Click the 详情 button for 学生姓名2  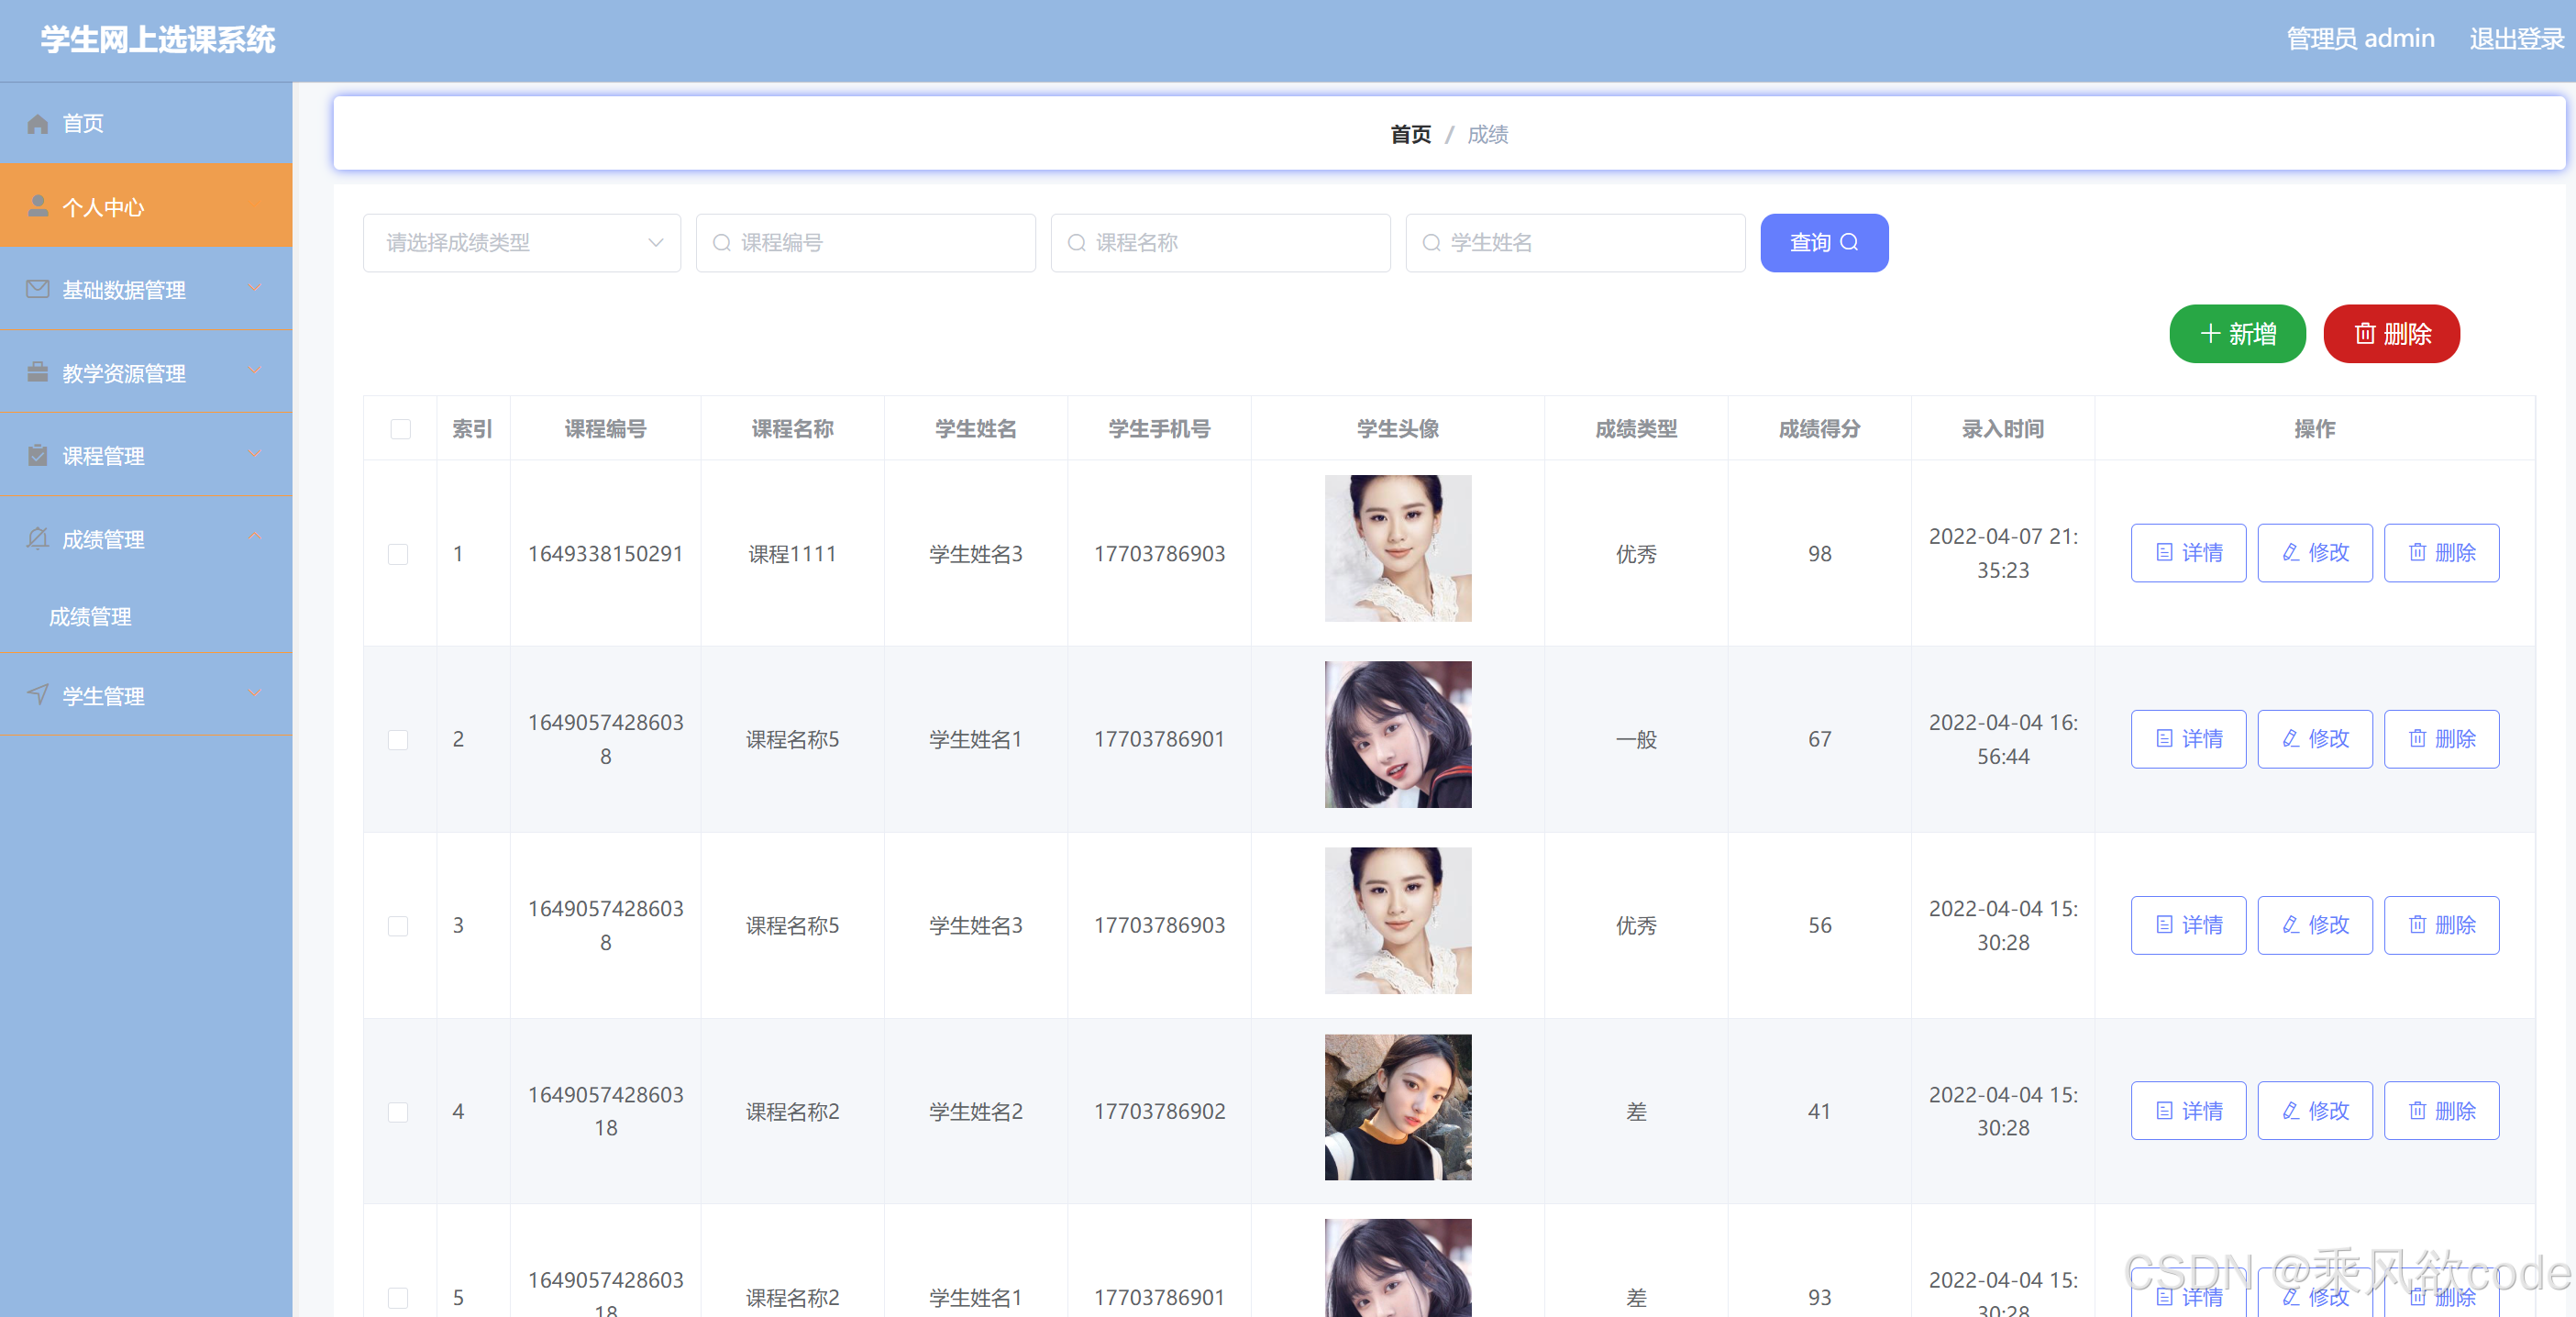click(x=2188, y=1110)
